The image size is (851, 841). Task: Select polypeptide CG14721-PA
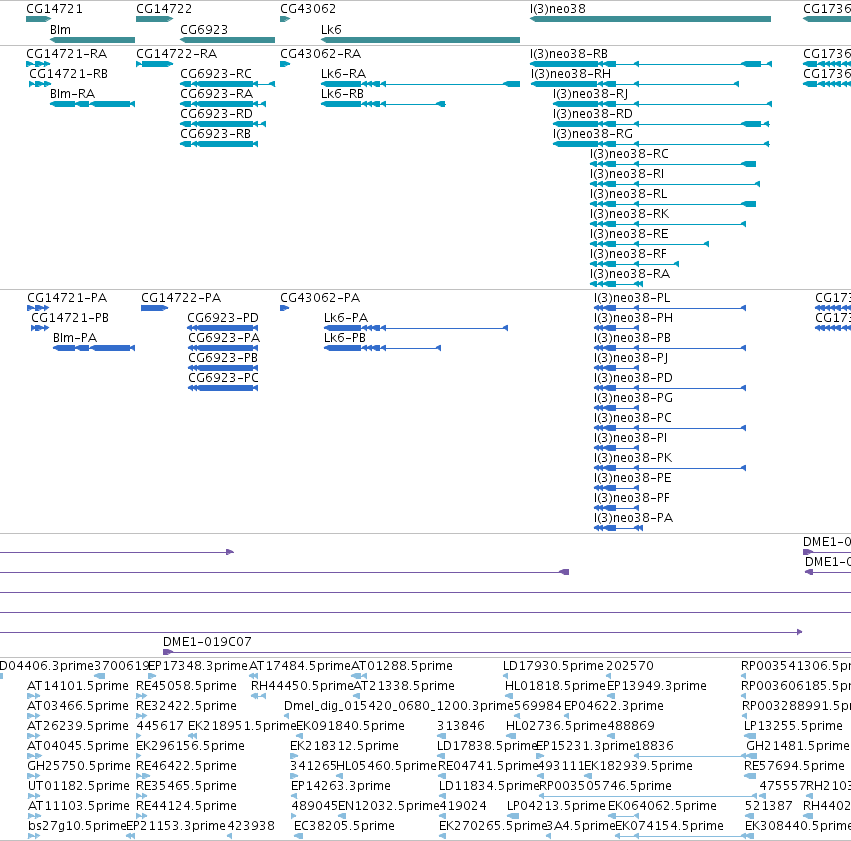click(67, 298)
